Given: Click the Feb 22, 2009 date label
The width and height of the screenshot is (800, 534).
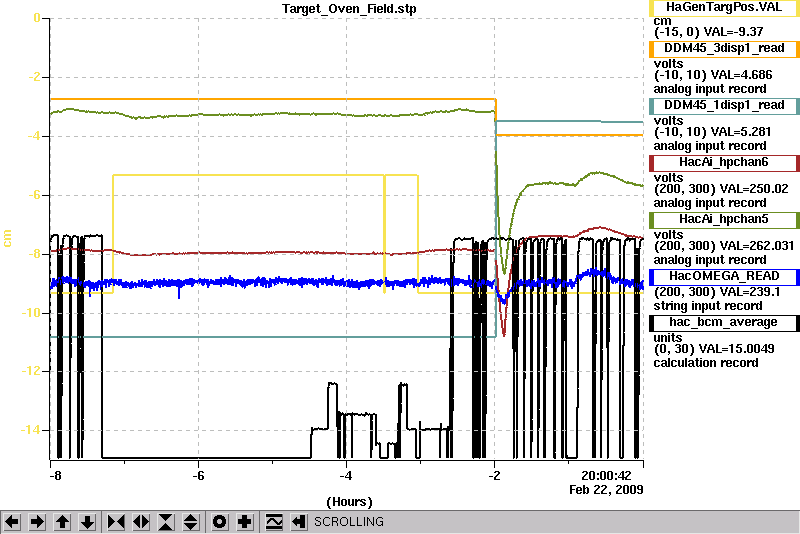Looking at the screenshot, I should [x=606, y=490].
